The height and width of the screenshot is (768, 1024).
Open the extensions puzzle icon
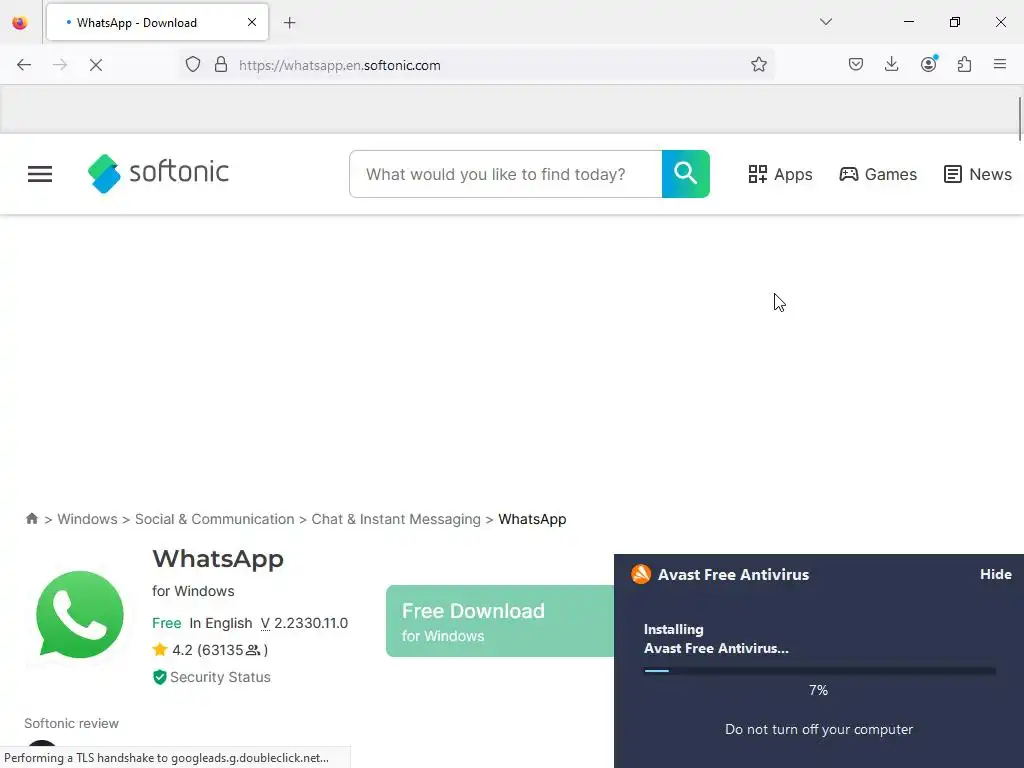[965, 64]
